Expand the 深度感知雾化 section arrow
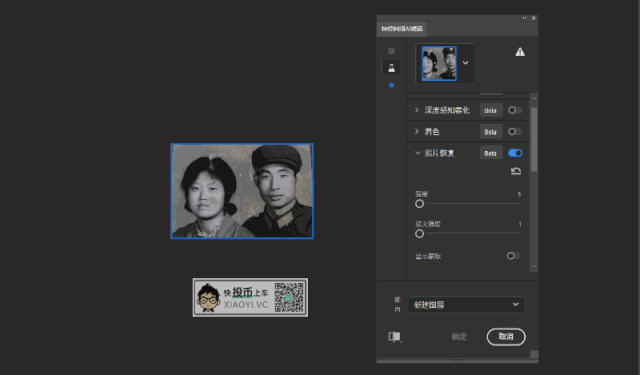 click(417, 110)
